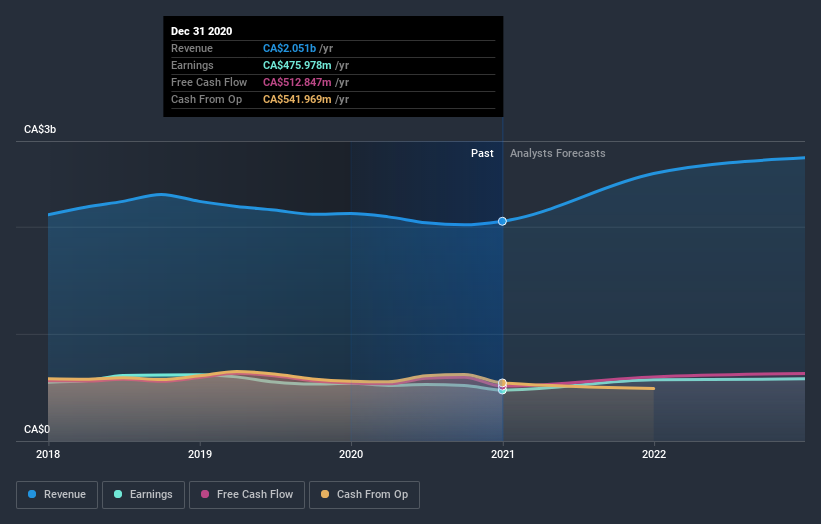Screen dimensions: 821x524
Task: Toggle the Revenue series legend button
Action: point(57,495)
